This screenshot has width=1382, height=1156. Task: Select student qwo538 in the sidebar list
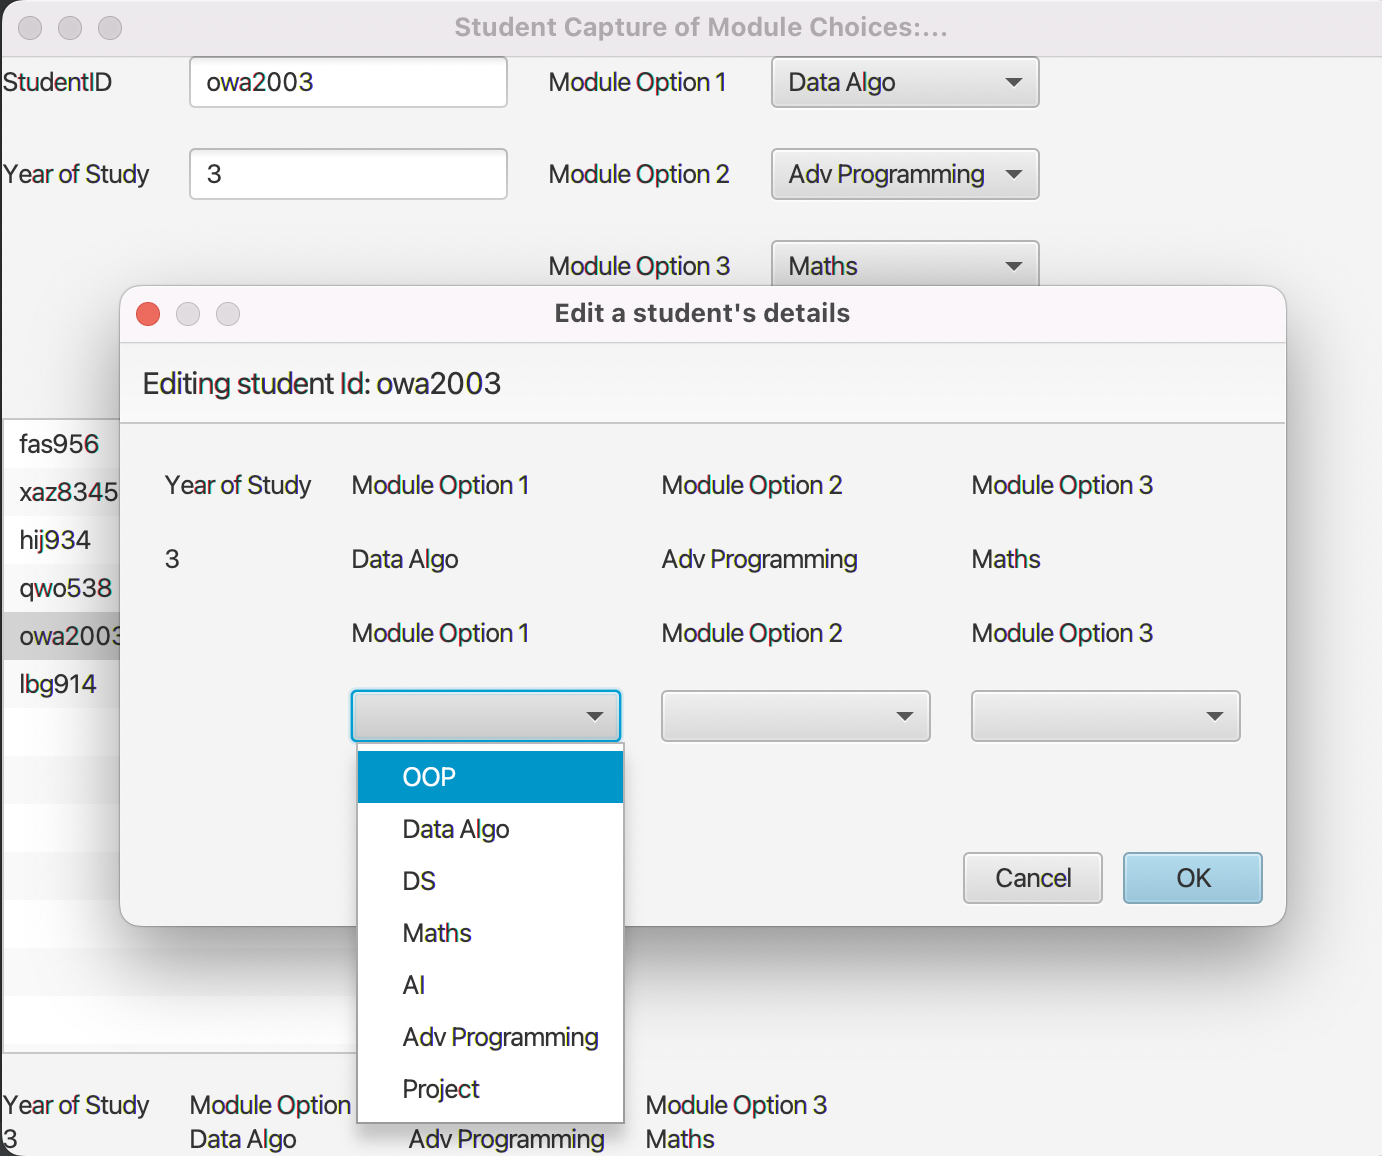(x=65, y=588)
